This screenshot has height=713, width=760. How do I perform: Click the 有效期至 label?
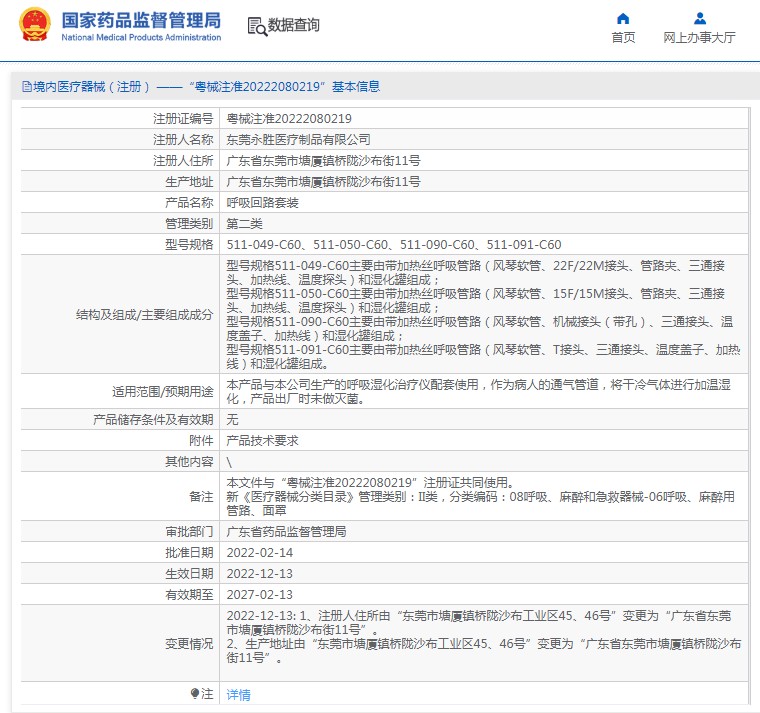click(189, 595)
